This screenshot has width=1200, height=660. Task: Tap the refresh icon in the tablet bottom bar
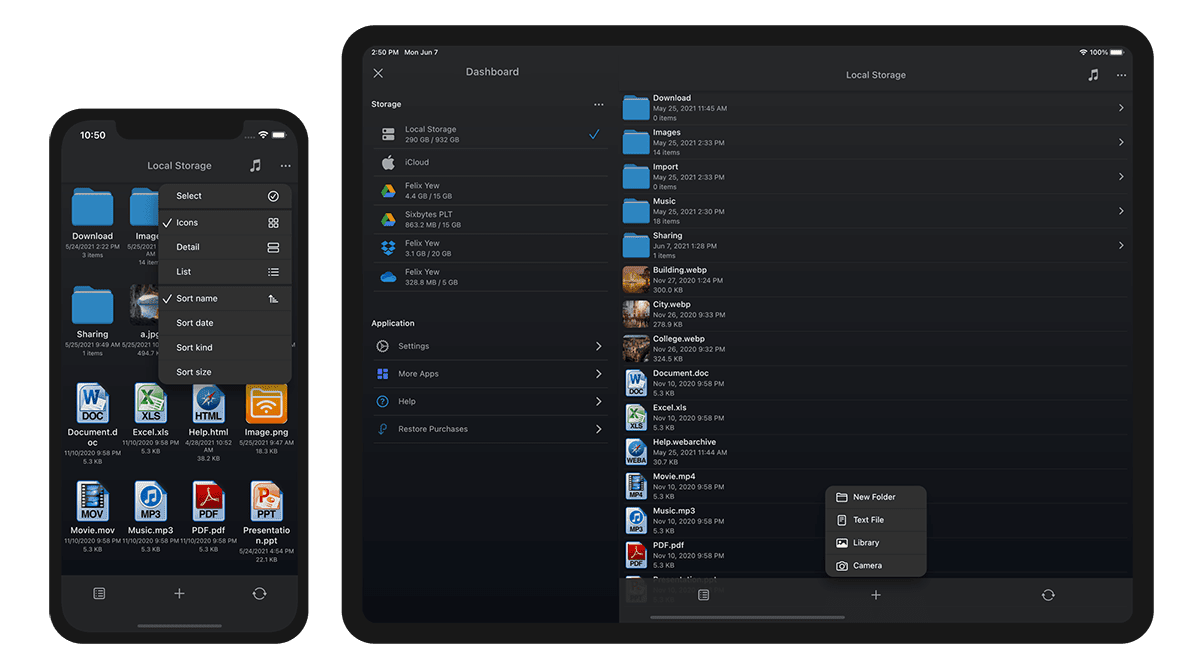click(x=1047, y=595)
